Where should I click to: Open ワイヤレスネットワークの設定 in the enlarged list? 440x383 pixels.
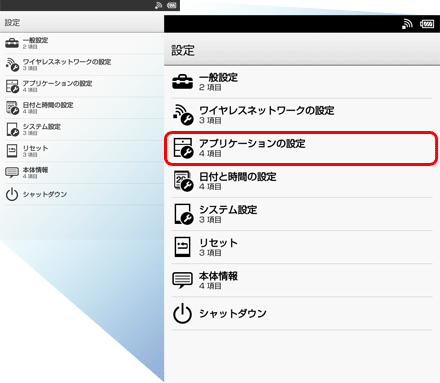(302, 115)
